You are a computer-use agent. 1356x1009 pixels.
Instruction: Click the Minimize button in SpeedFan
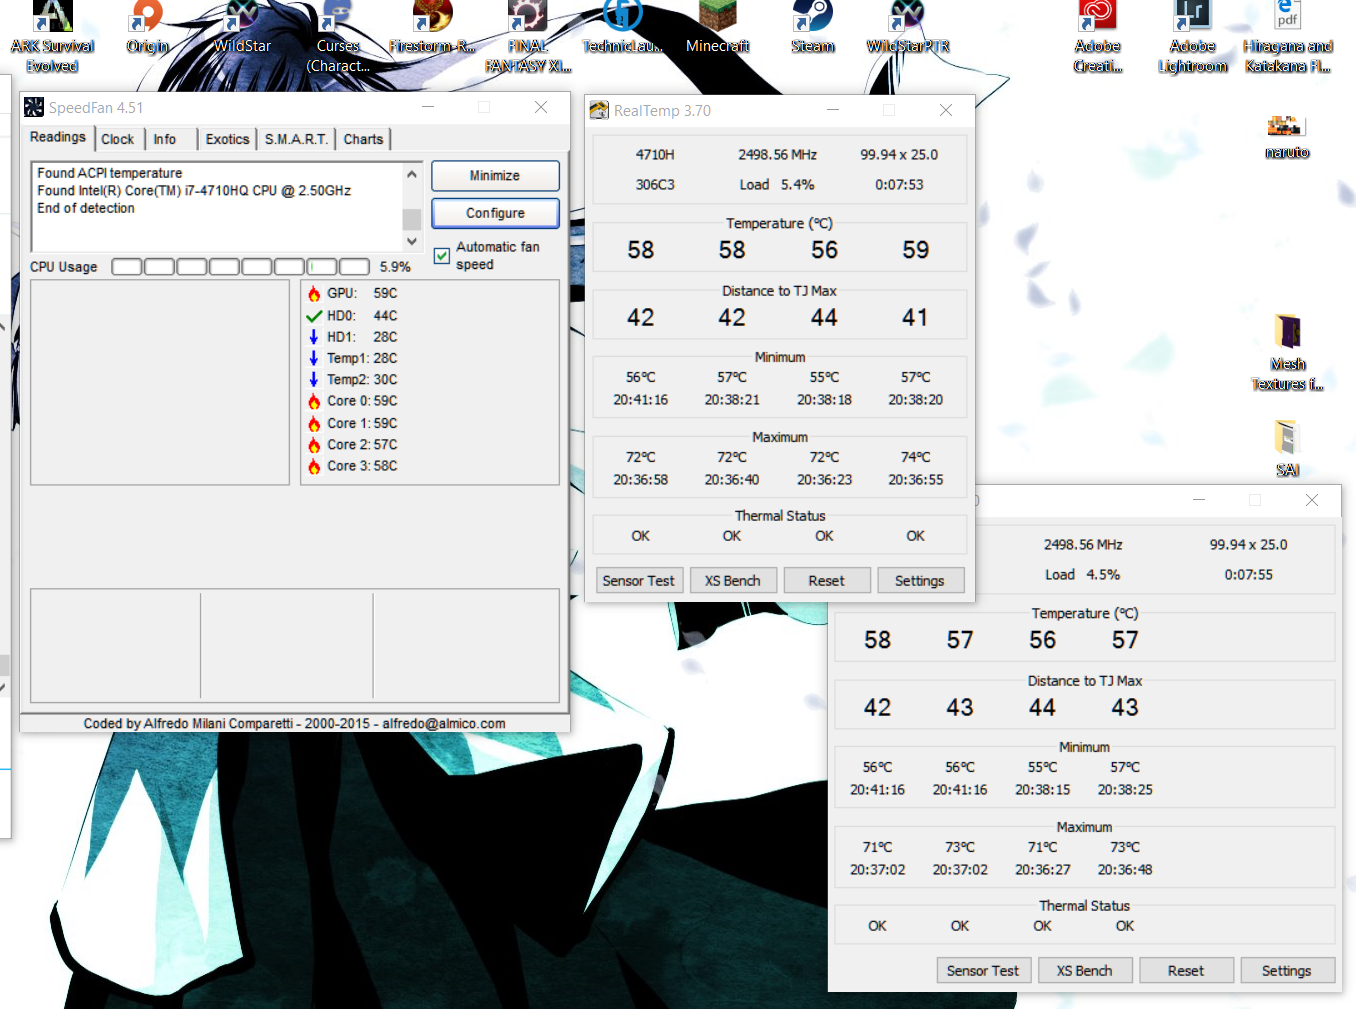click(495, 175)
